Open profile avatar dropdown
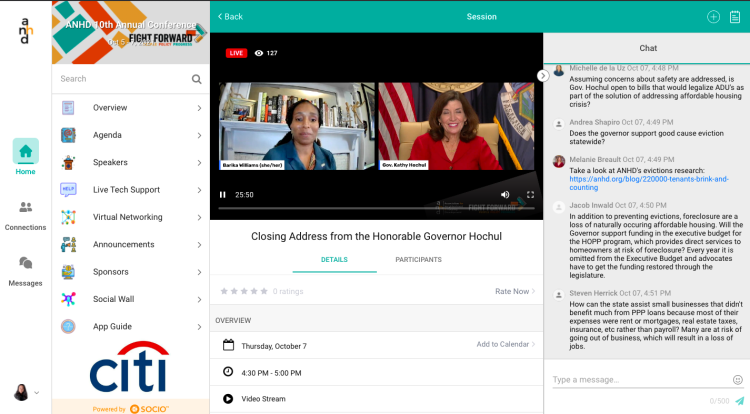The width and height of the screenshot is (750, 414). [x=25, y=393]
